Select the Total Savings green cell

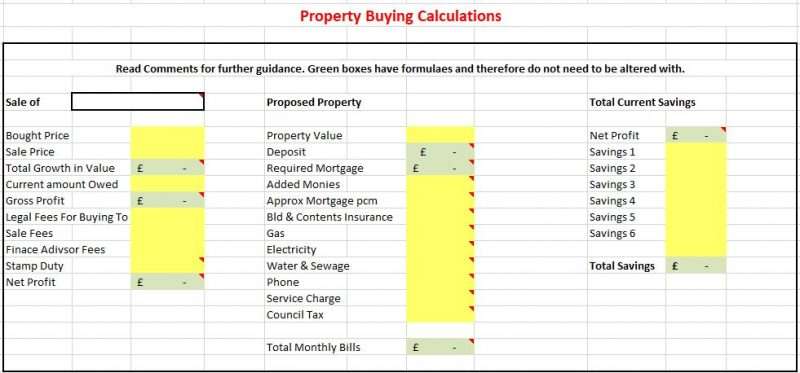tap(696, 266)
